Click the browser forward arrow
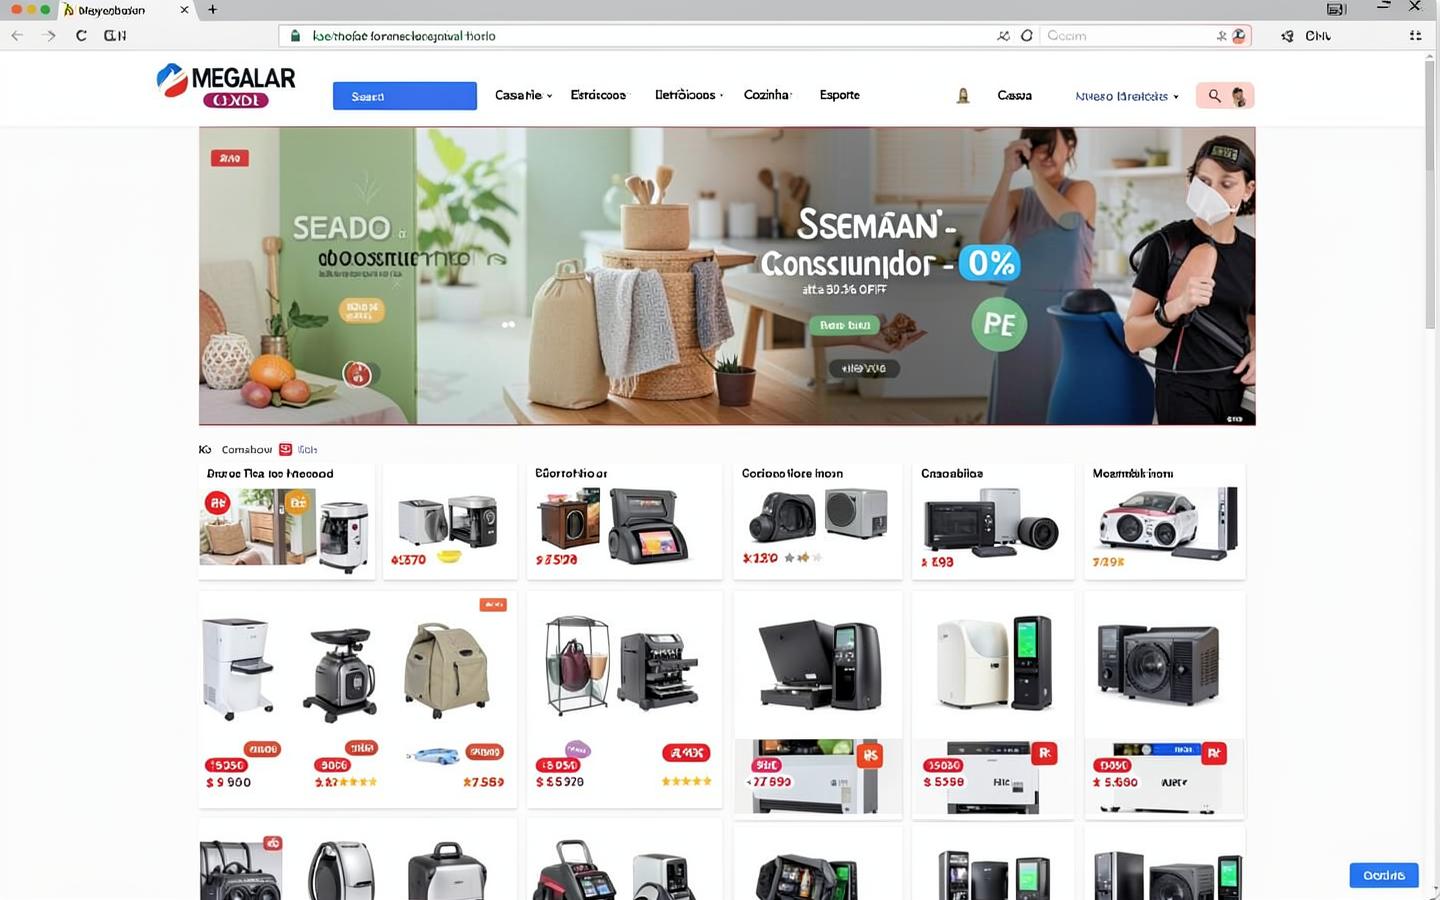 tap(49, 35)
